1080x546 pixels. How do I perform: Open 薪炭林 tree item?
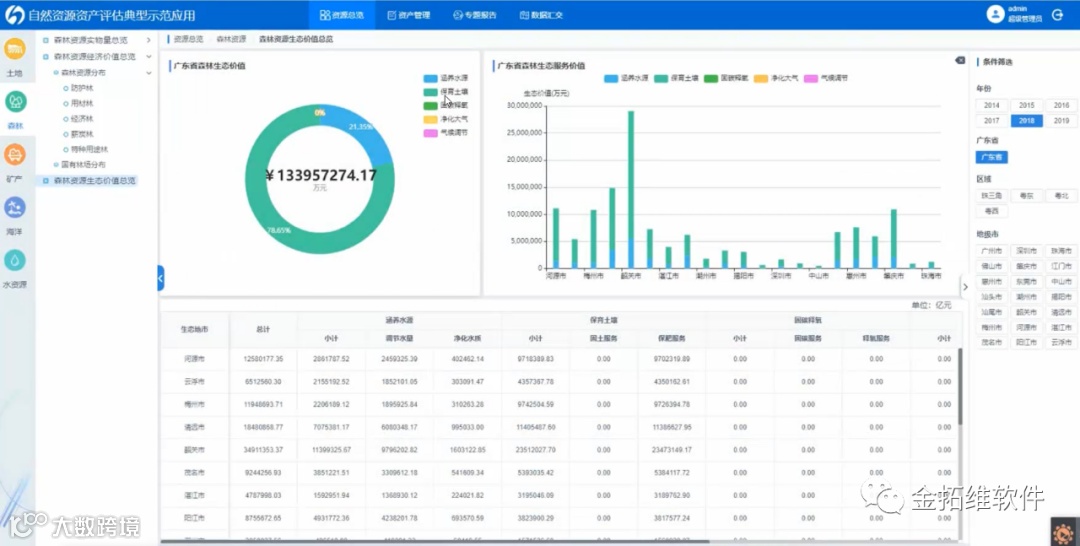(x=82, y=134)
